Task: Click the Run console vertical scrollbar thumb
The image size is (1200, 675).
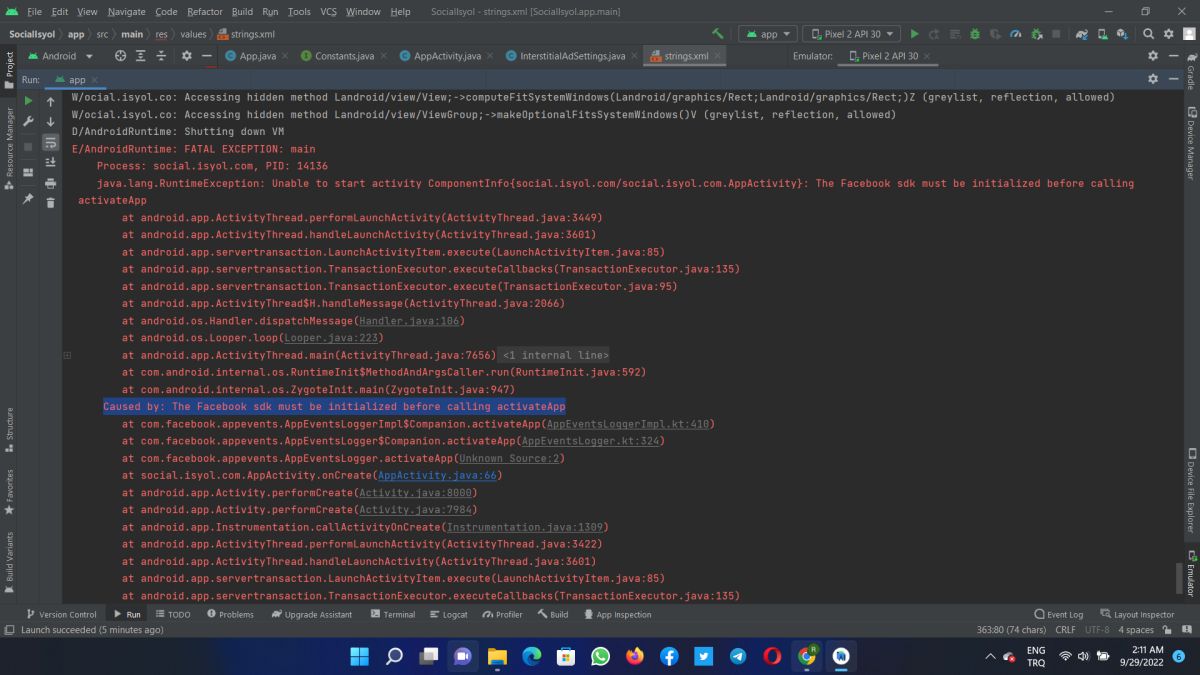Action: click(x=1178, y=579)
